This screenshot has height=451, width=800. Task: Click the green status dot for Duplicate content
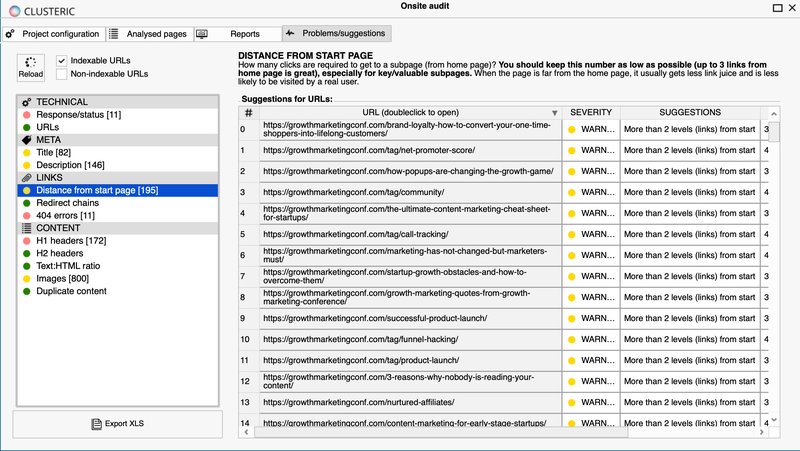(x=27, y=291)
